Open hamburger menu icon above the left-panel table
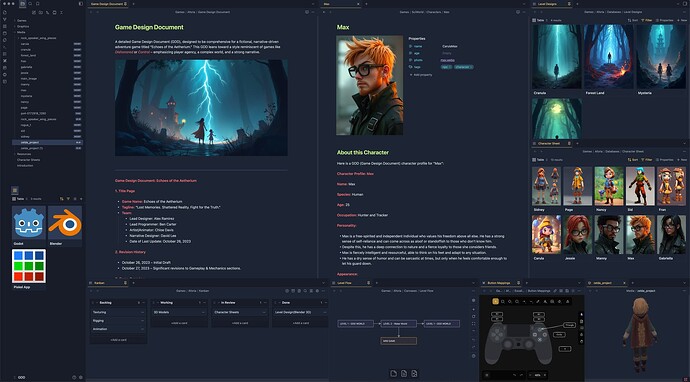Image resolution: width=690 pixels, height=382 pixels. [x=15, y=190]
